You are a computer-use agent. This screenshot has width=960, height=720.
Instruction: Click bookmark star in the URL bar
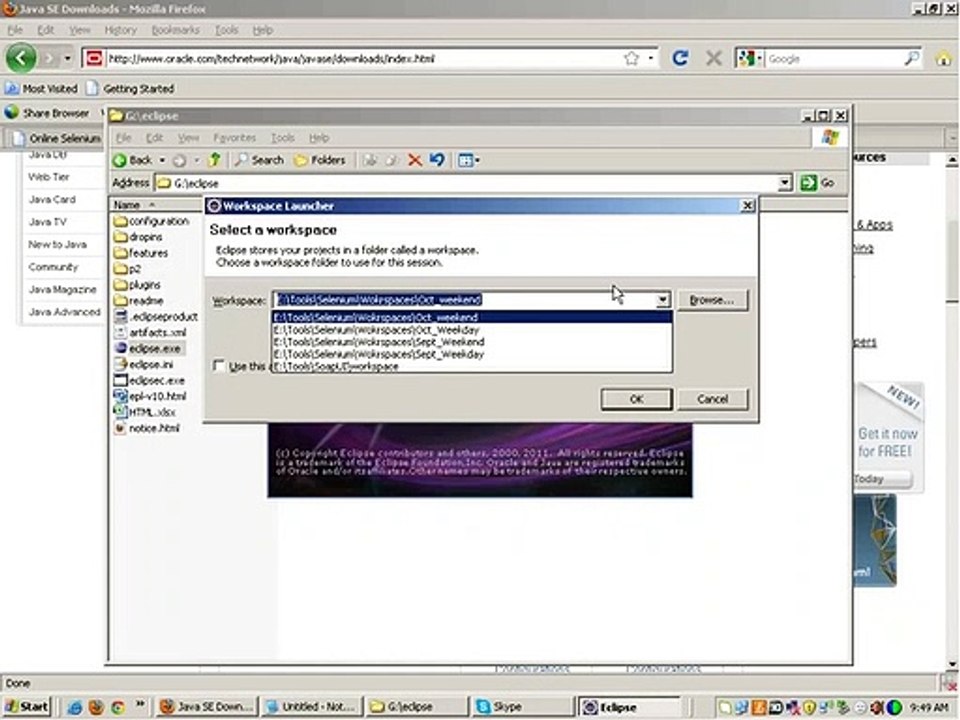(631, 59)
